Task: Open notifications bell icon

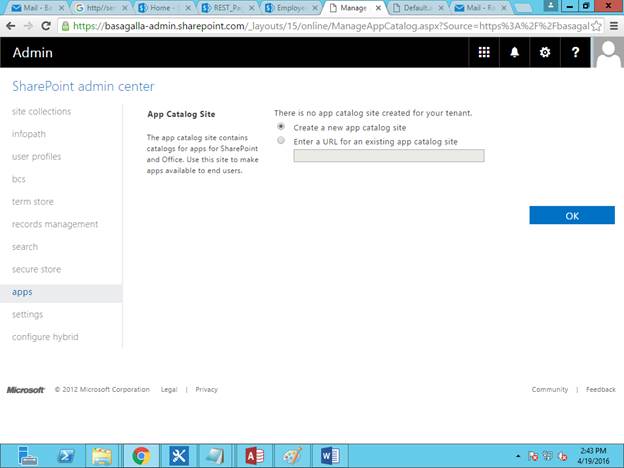Action: point(515,52)
